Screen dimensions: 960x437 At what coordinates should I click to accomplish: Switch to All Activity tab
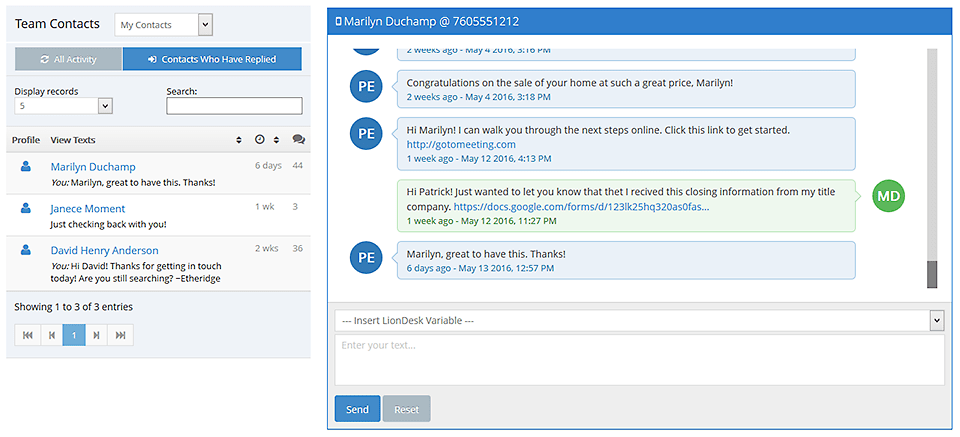click(69, 59)
